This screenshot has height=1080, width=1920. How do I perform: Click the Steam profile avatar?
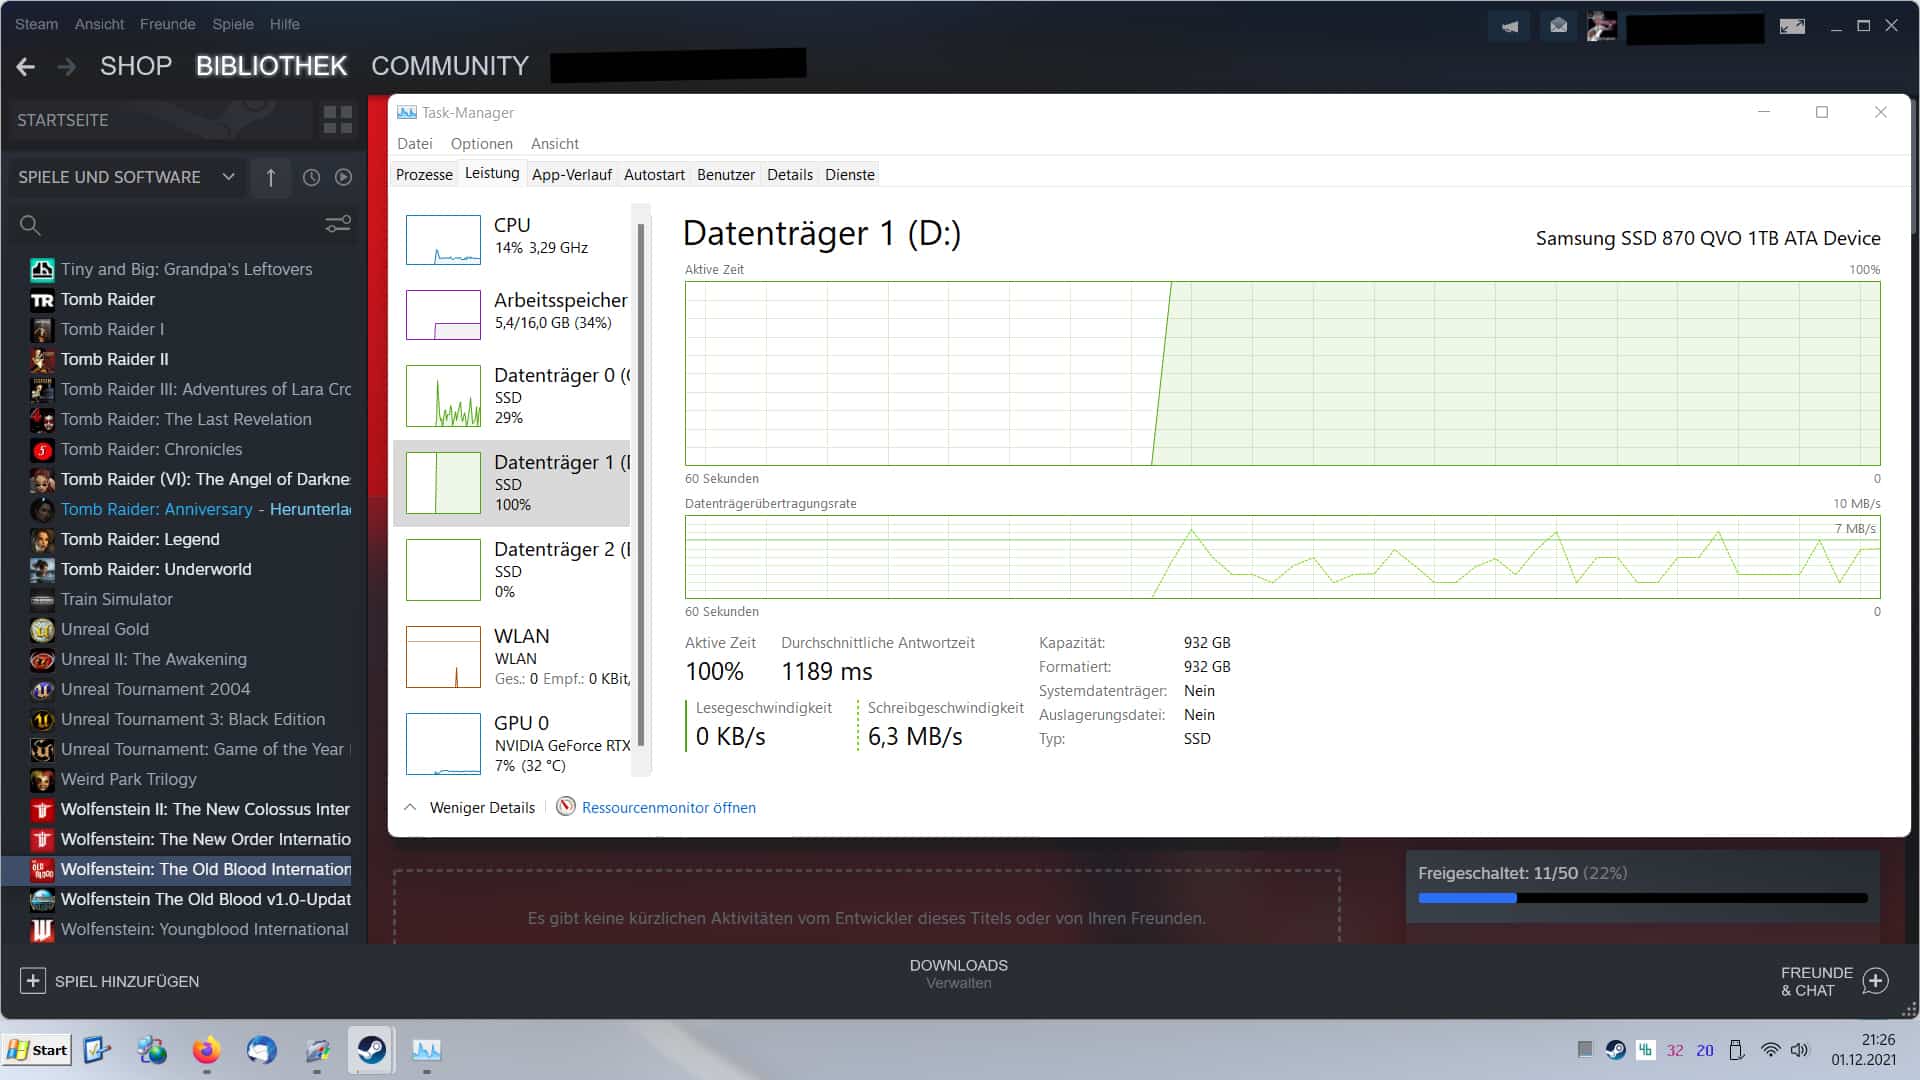coord(1601,27)
